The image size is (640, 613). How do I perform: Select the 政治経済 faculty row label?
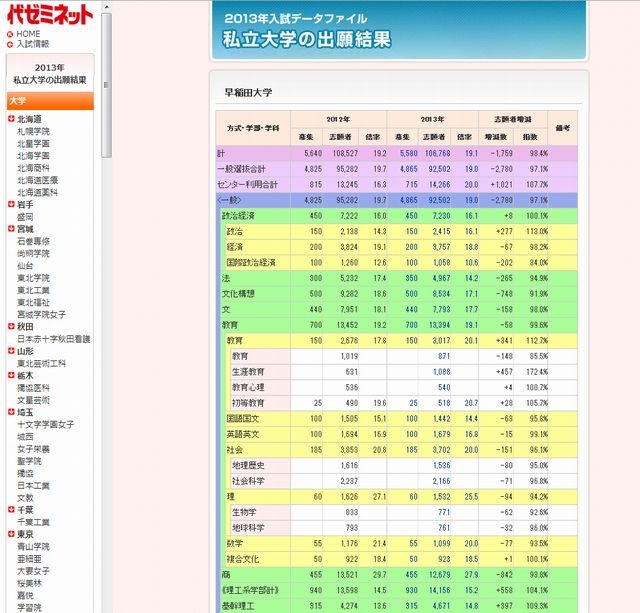238,215
